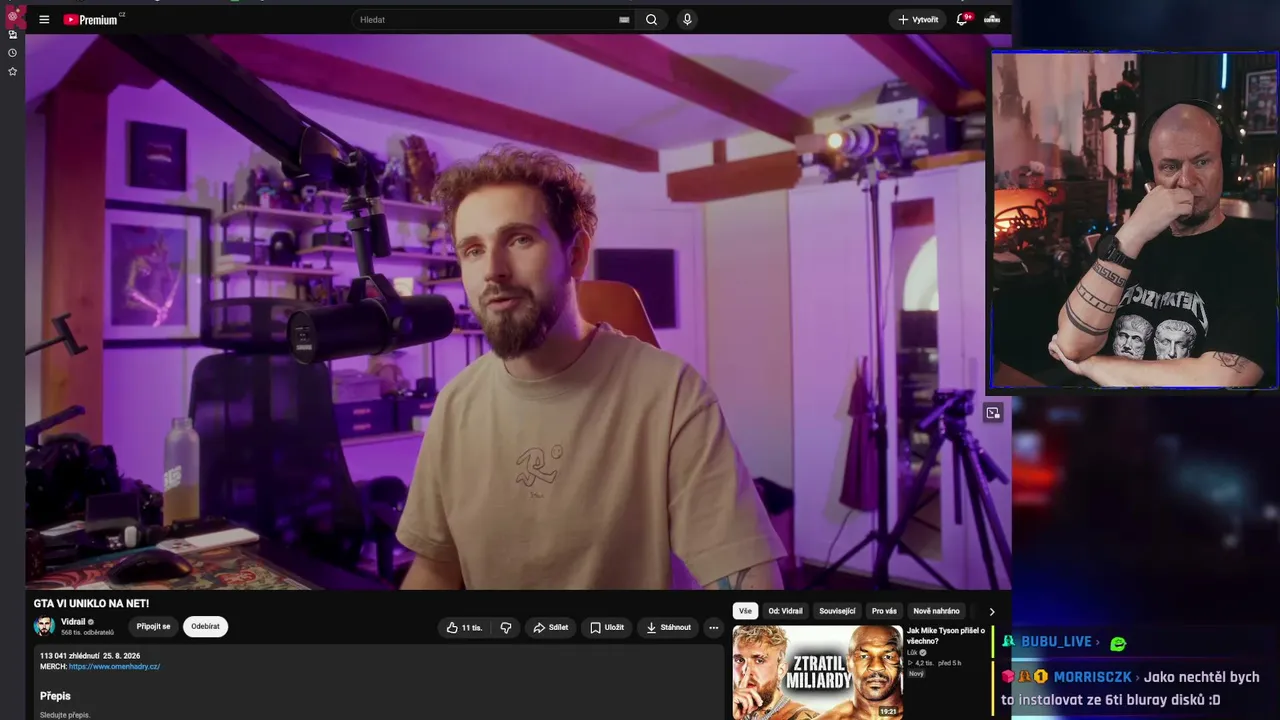Open the Vidrail channel avatar

click(44, 626)
